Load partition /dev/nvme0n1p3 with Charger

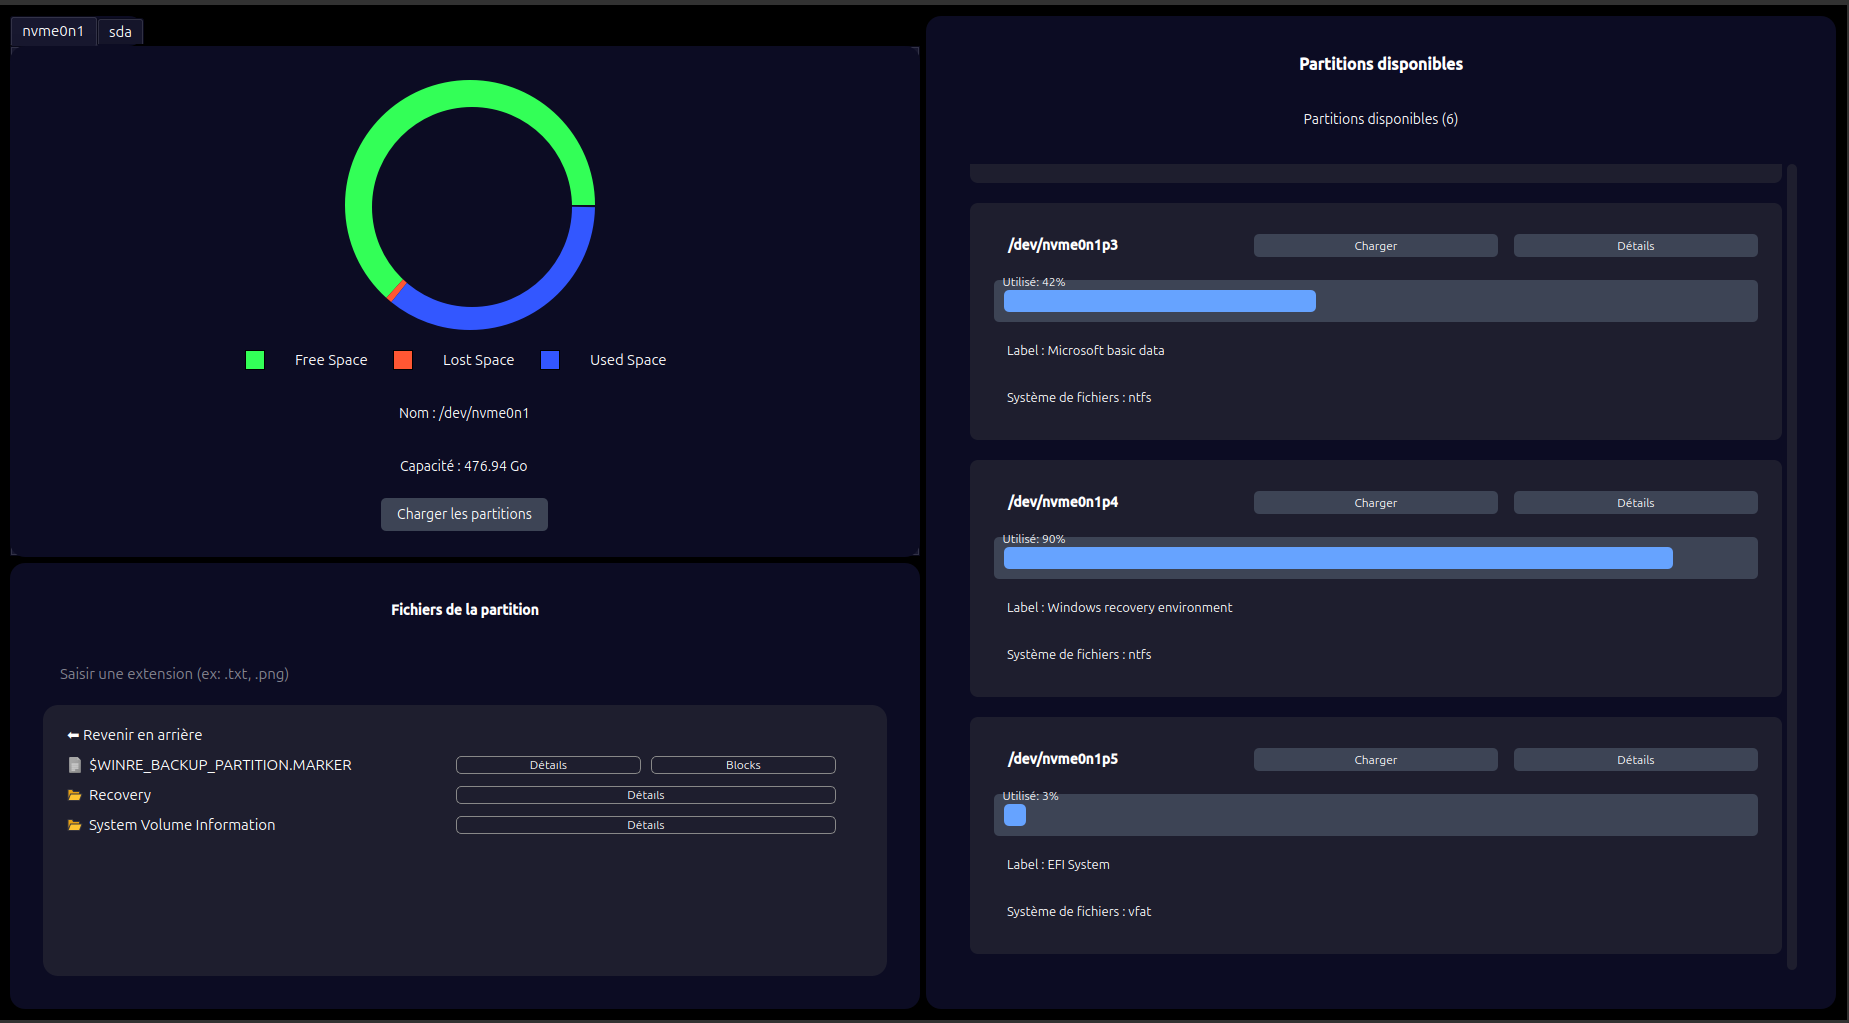[1375, 246]
